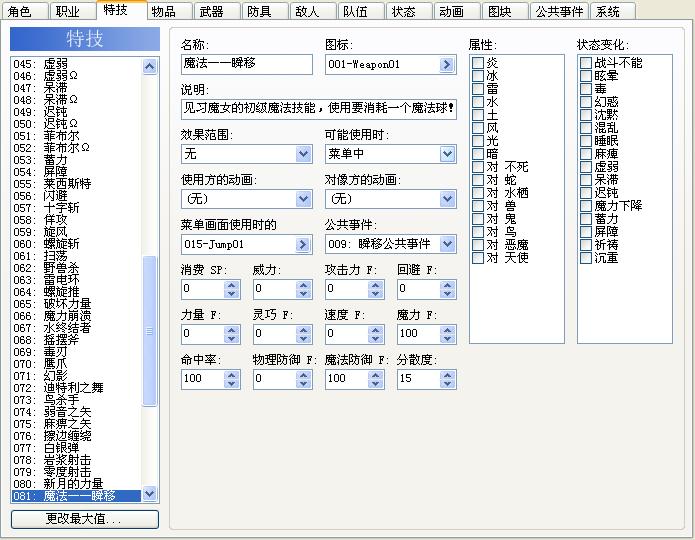
Task: Click the 更改最大值 button
Action: pyautogui.click(x=85, y=519)
